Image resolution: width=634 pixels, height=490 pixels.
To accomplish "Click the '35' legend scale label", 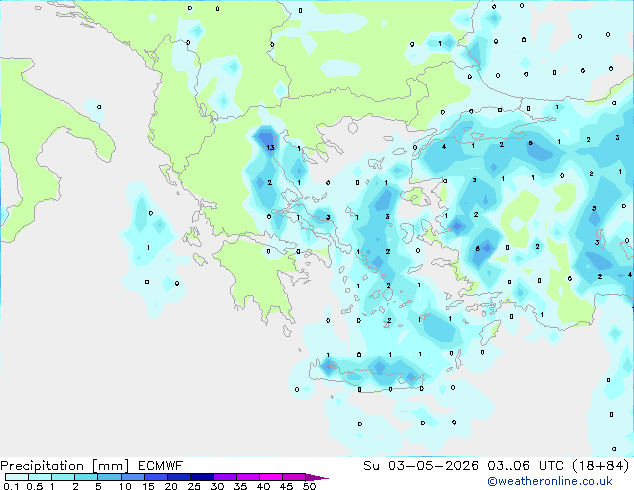I will (x=240, y=486).
